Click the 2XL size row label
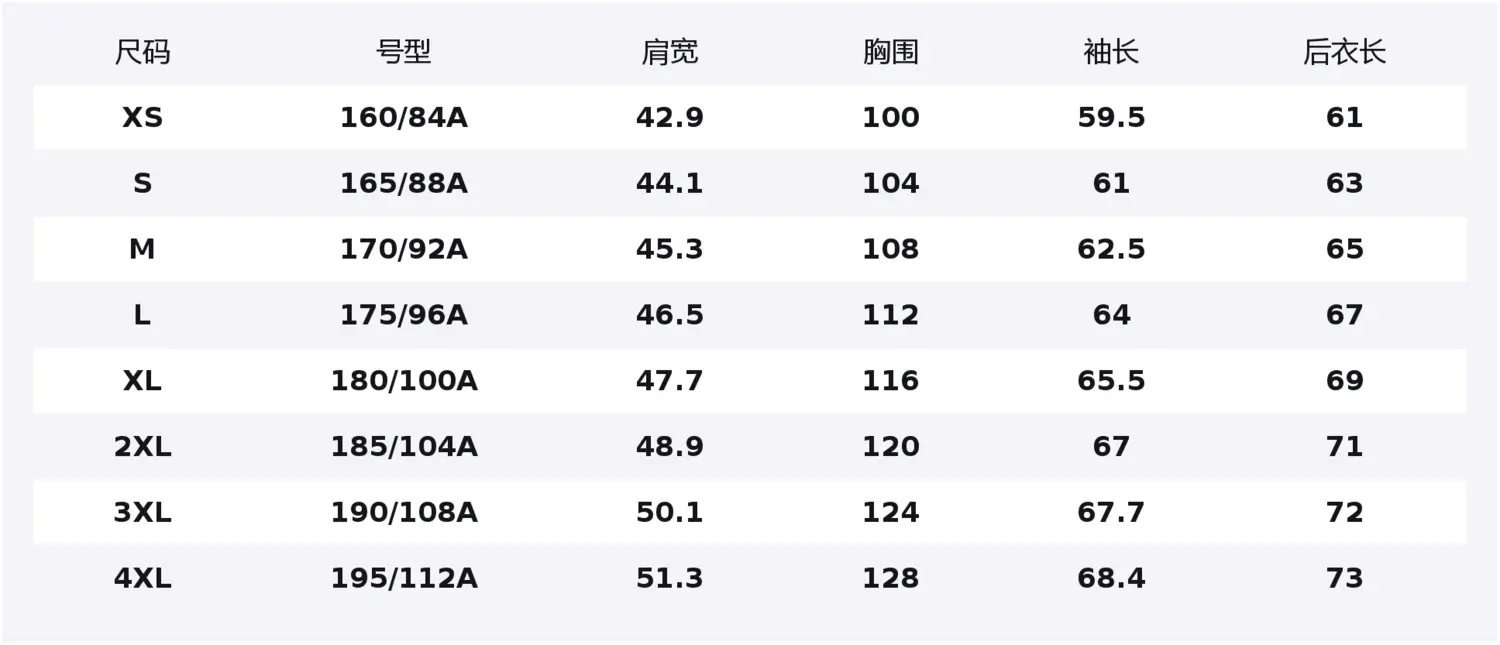The height and width of the screenshot is (645, 1500). (x=142, y=447)
